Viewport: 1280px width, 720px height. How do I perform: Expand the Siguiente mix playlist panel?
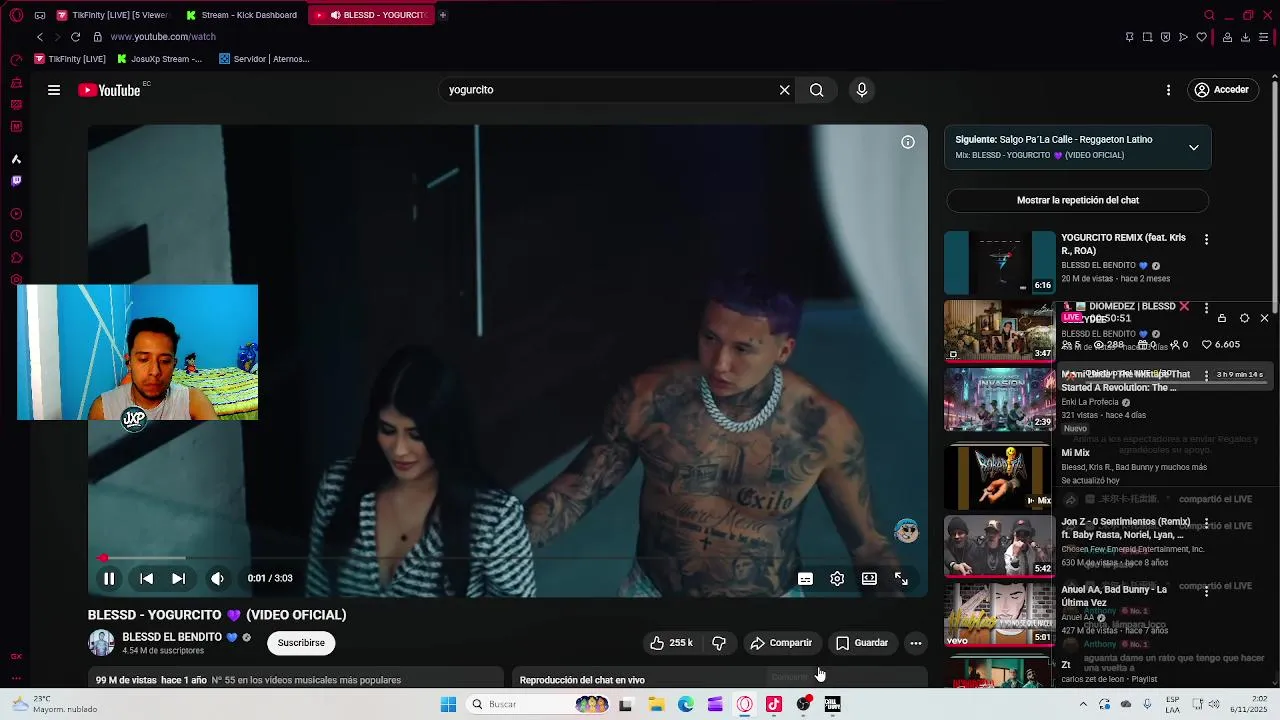[1193, 147]
